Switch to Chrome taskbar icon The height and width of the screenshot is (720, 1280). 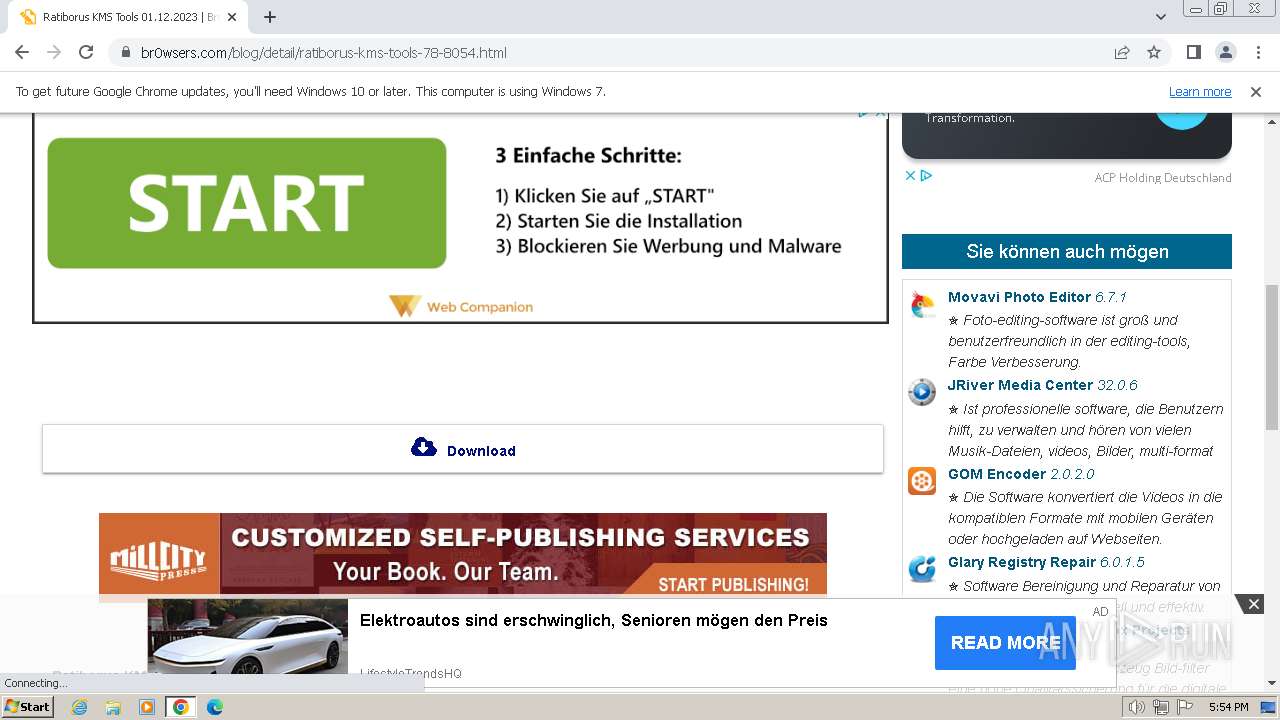pos(180,707)
